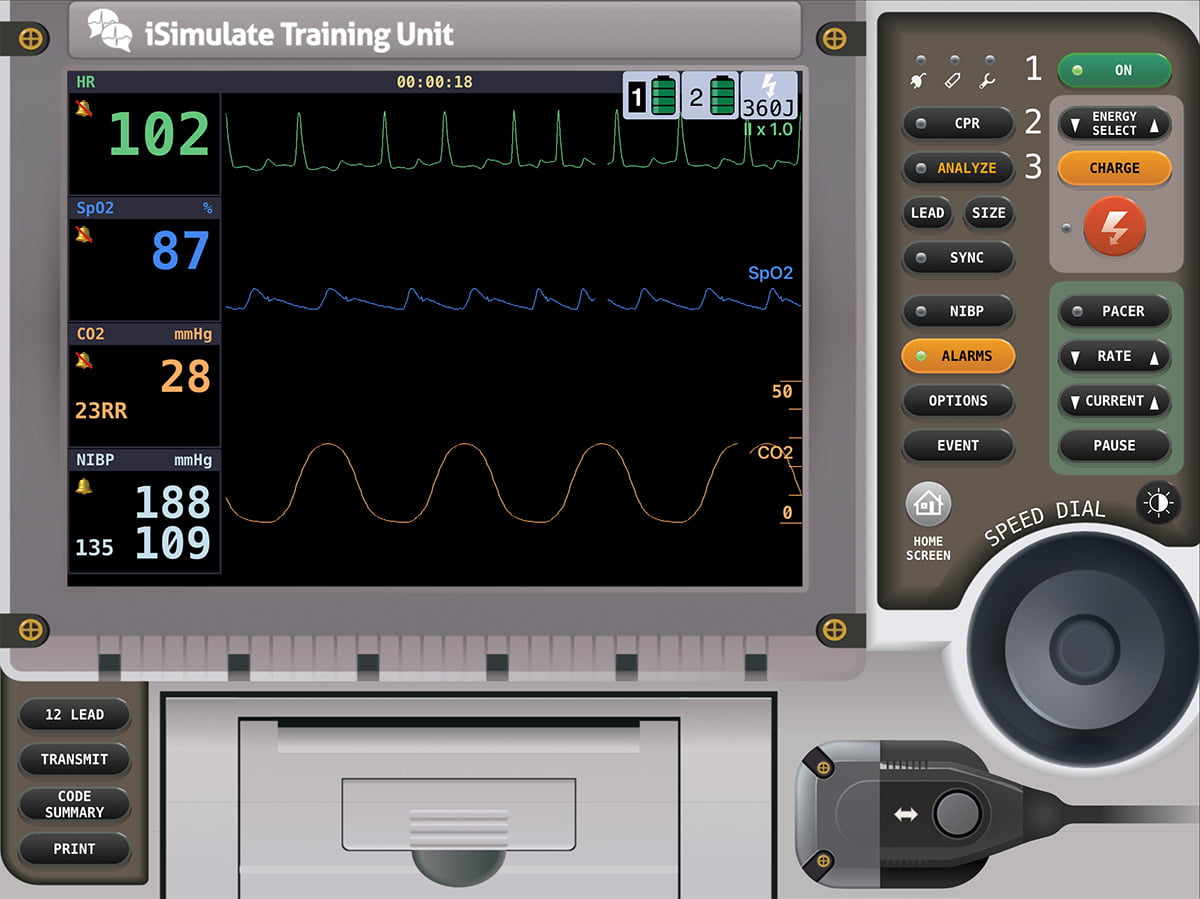Click the CO2 scale value 50

pos(782,392)
